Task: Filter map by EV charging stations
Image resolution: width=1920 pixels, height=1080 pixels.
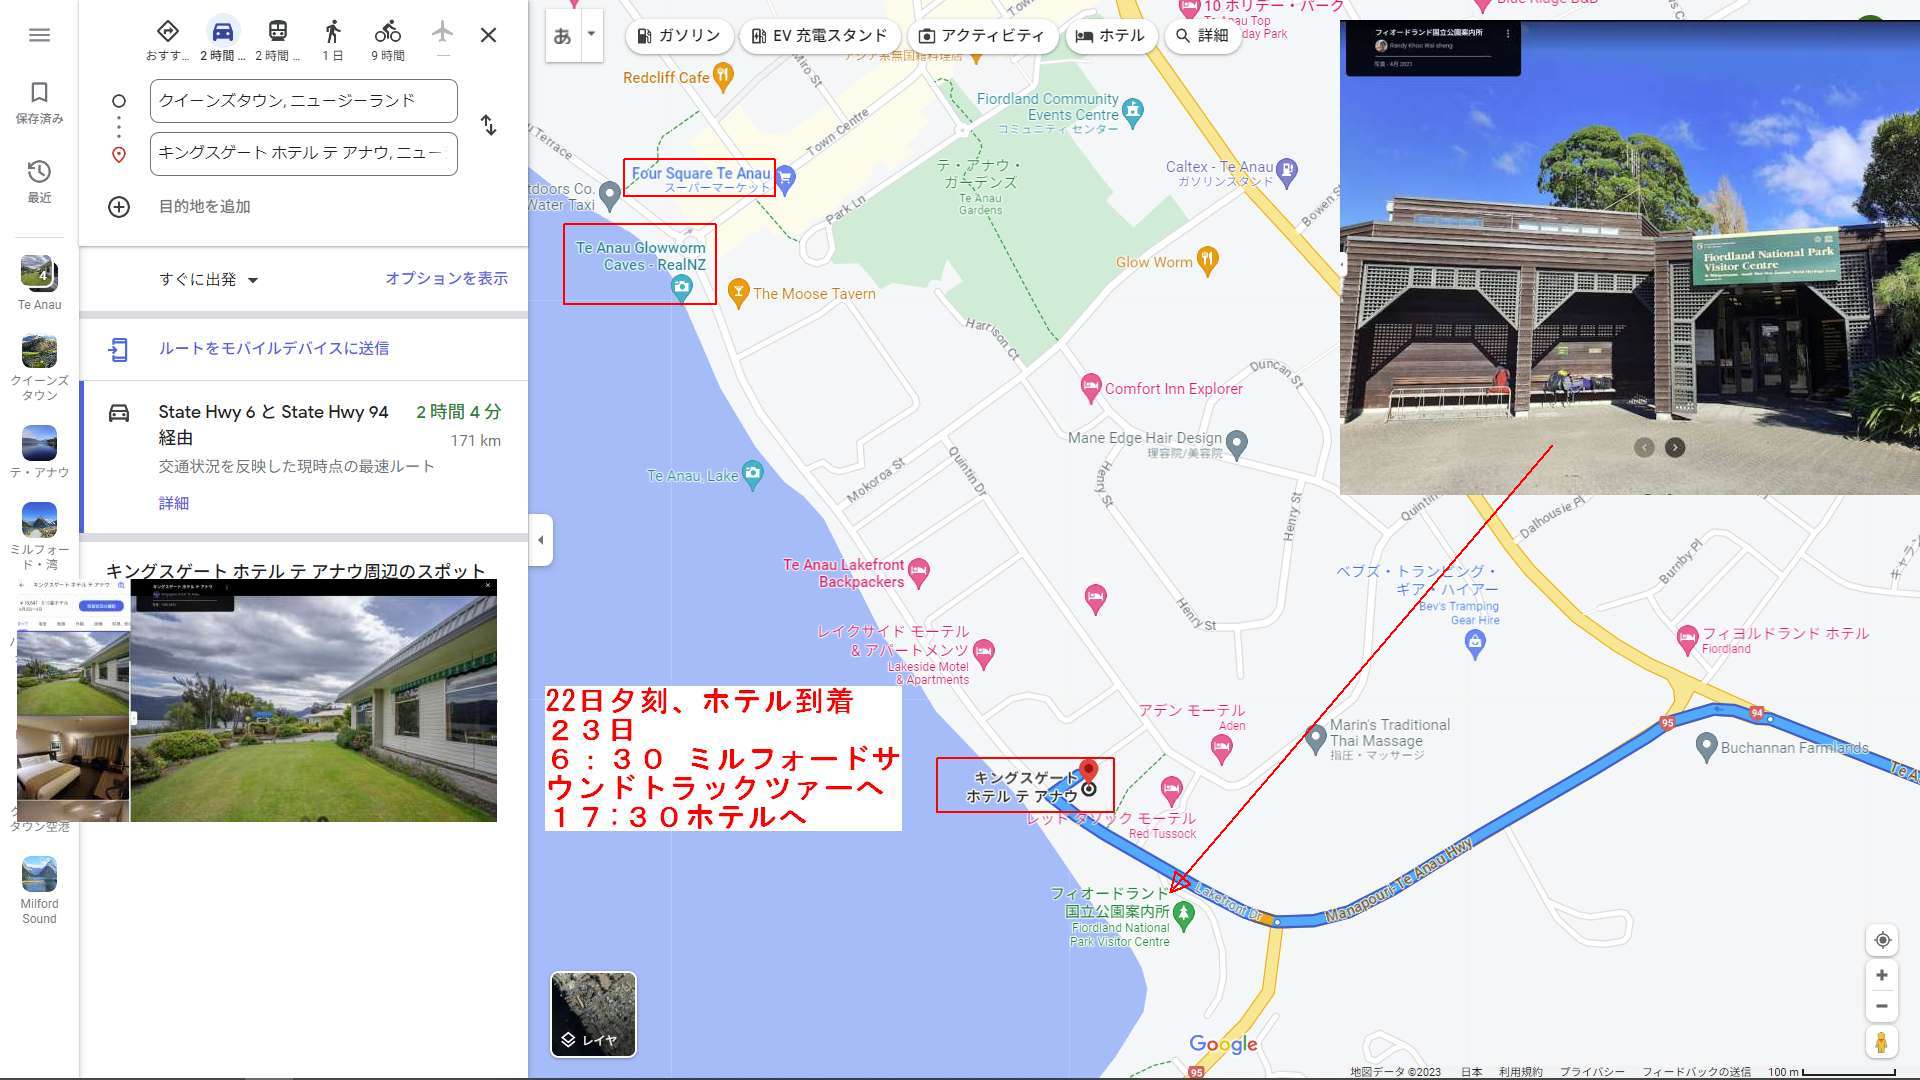Action: click(x=819, y=36)
